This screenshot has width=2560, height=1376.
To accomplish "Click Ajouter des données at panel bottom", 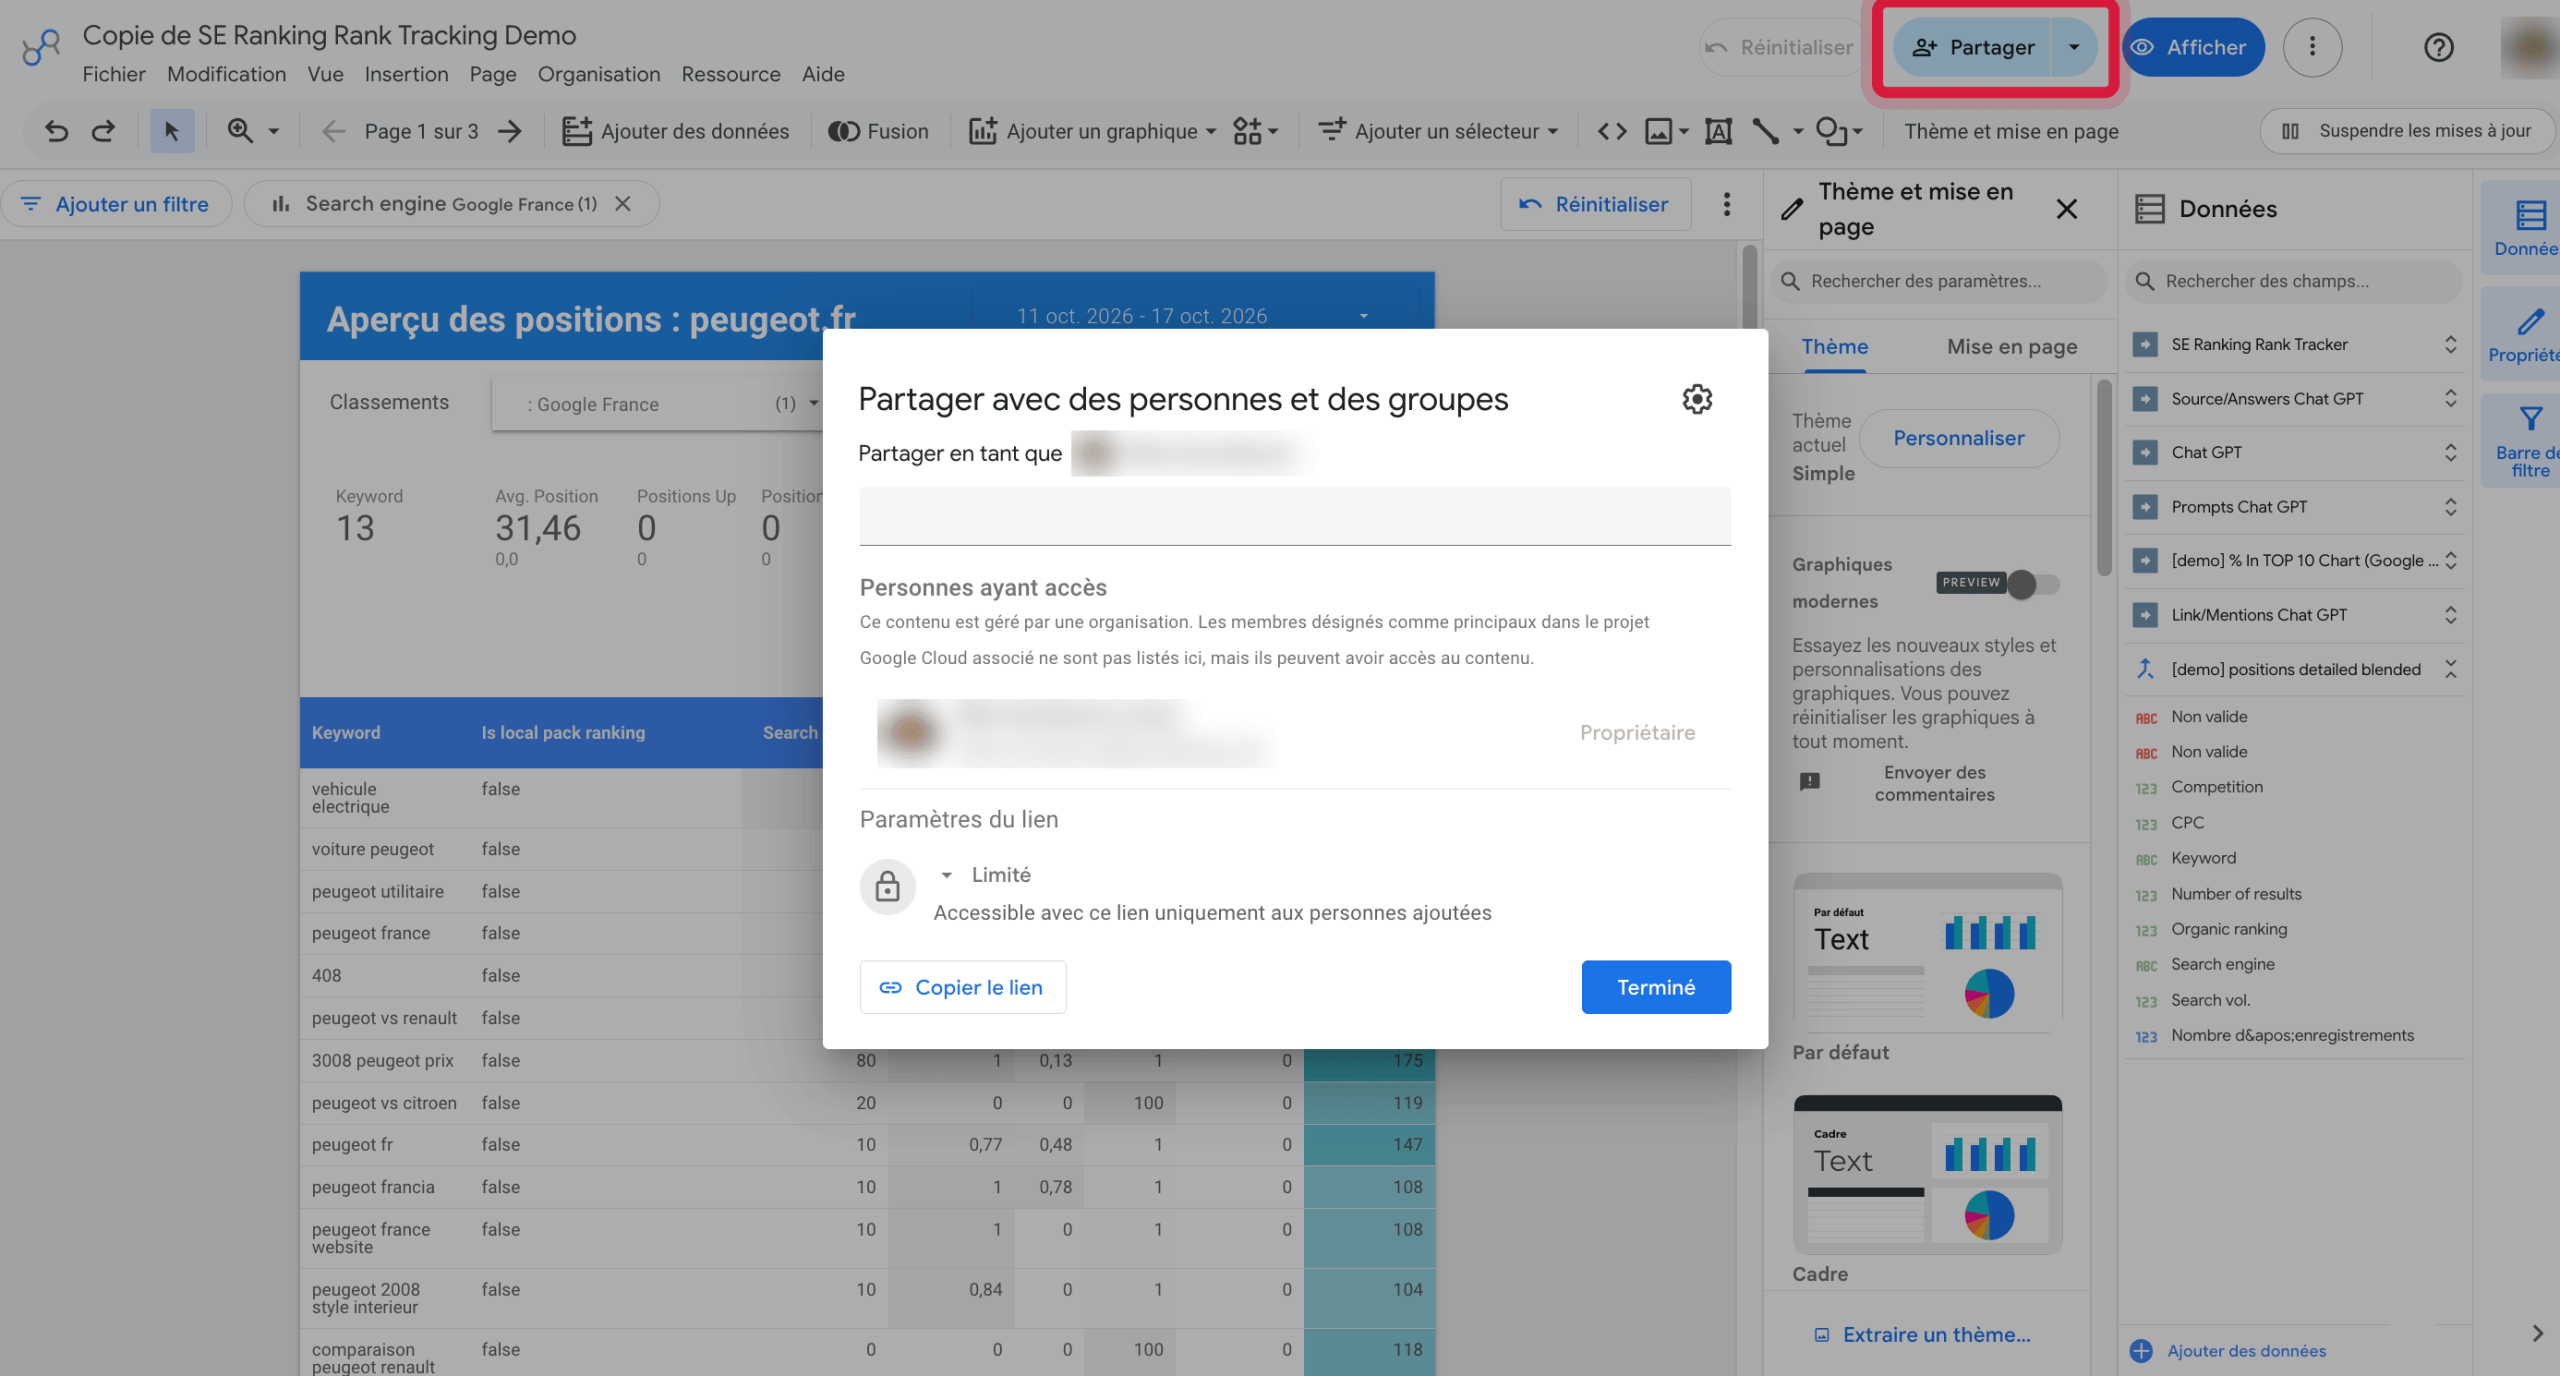I will 2228,1351.
